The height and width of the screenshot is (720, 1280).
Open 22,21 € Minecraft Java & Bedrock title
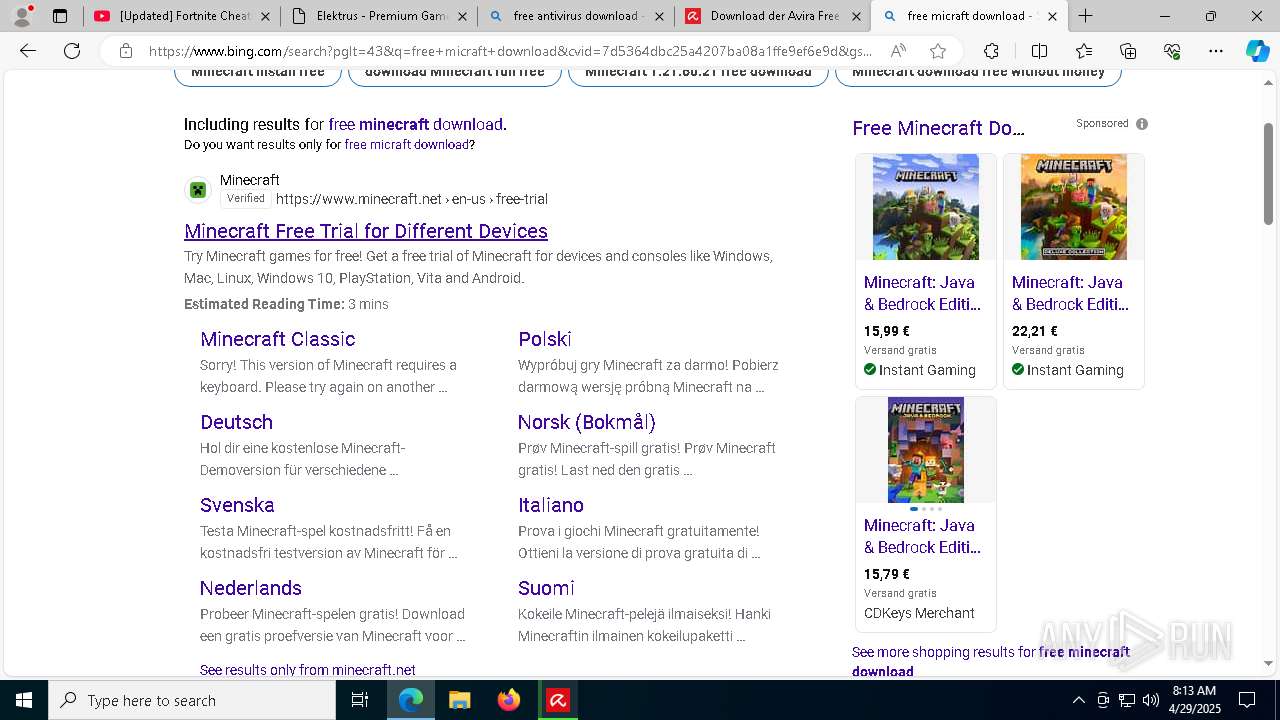click(x=1070, y=293)
